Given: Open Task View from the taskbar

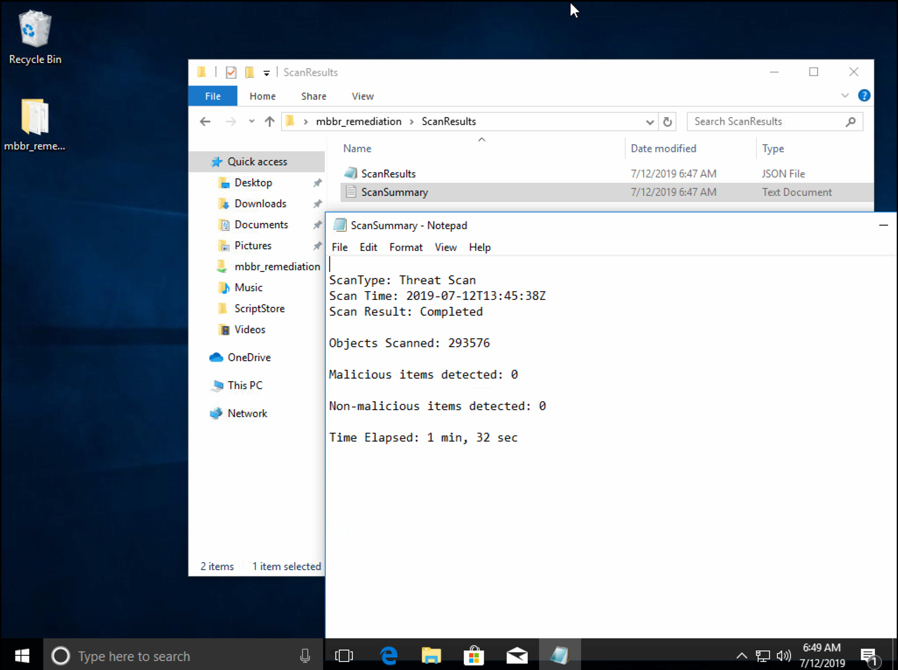Looking at the screenshot, I should pyautogui.click(x=344, y=656).
